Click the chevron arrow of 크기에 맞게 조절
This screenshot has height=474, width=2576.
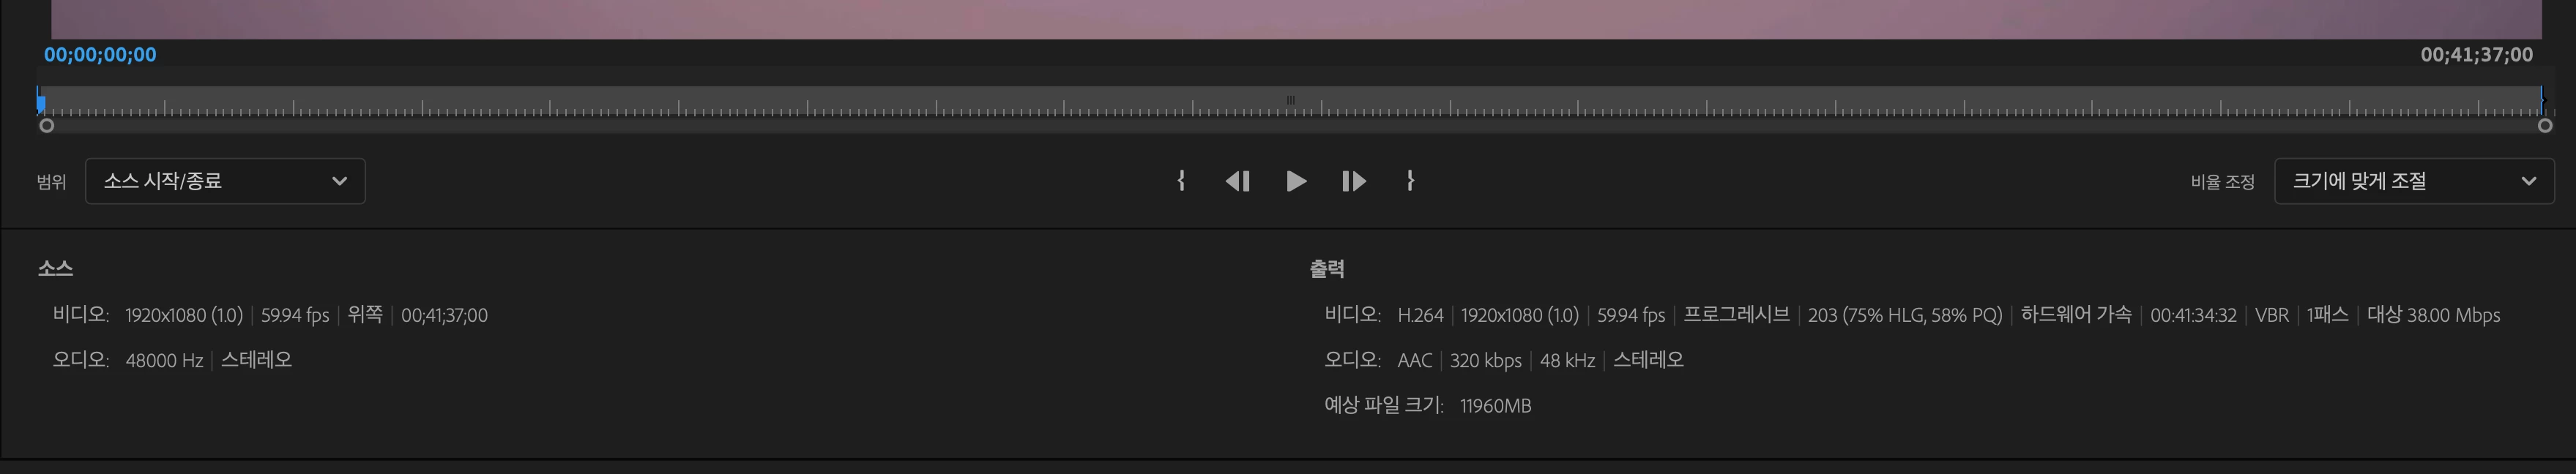click(2528, 181)
